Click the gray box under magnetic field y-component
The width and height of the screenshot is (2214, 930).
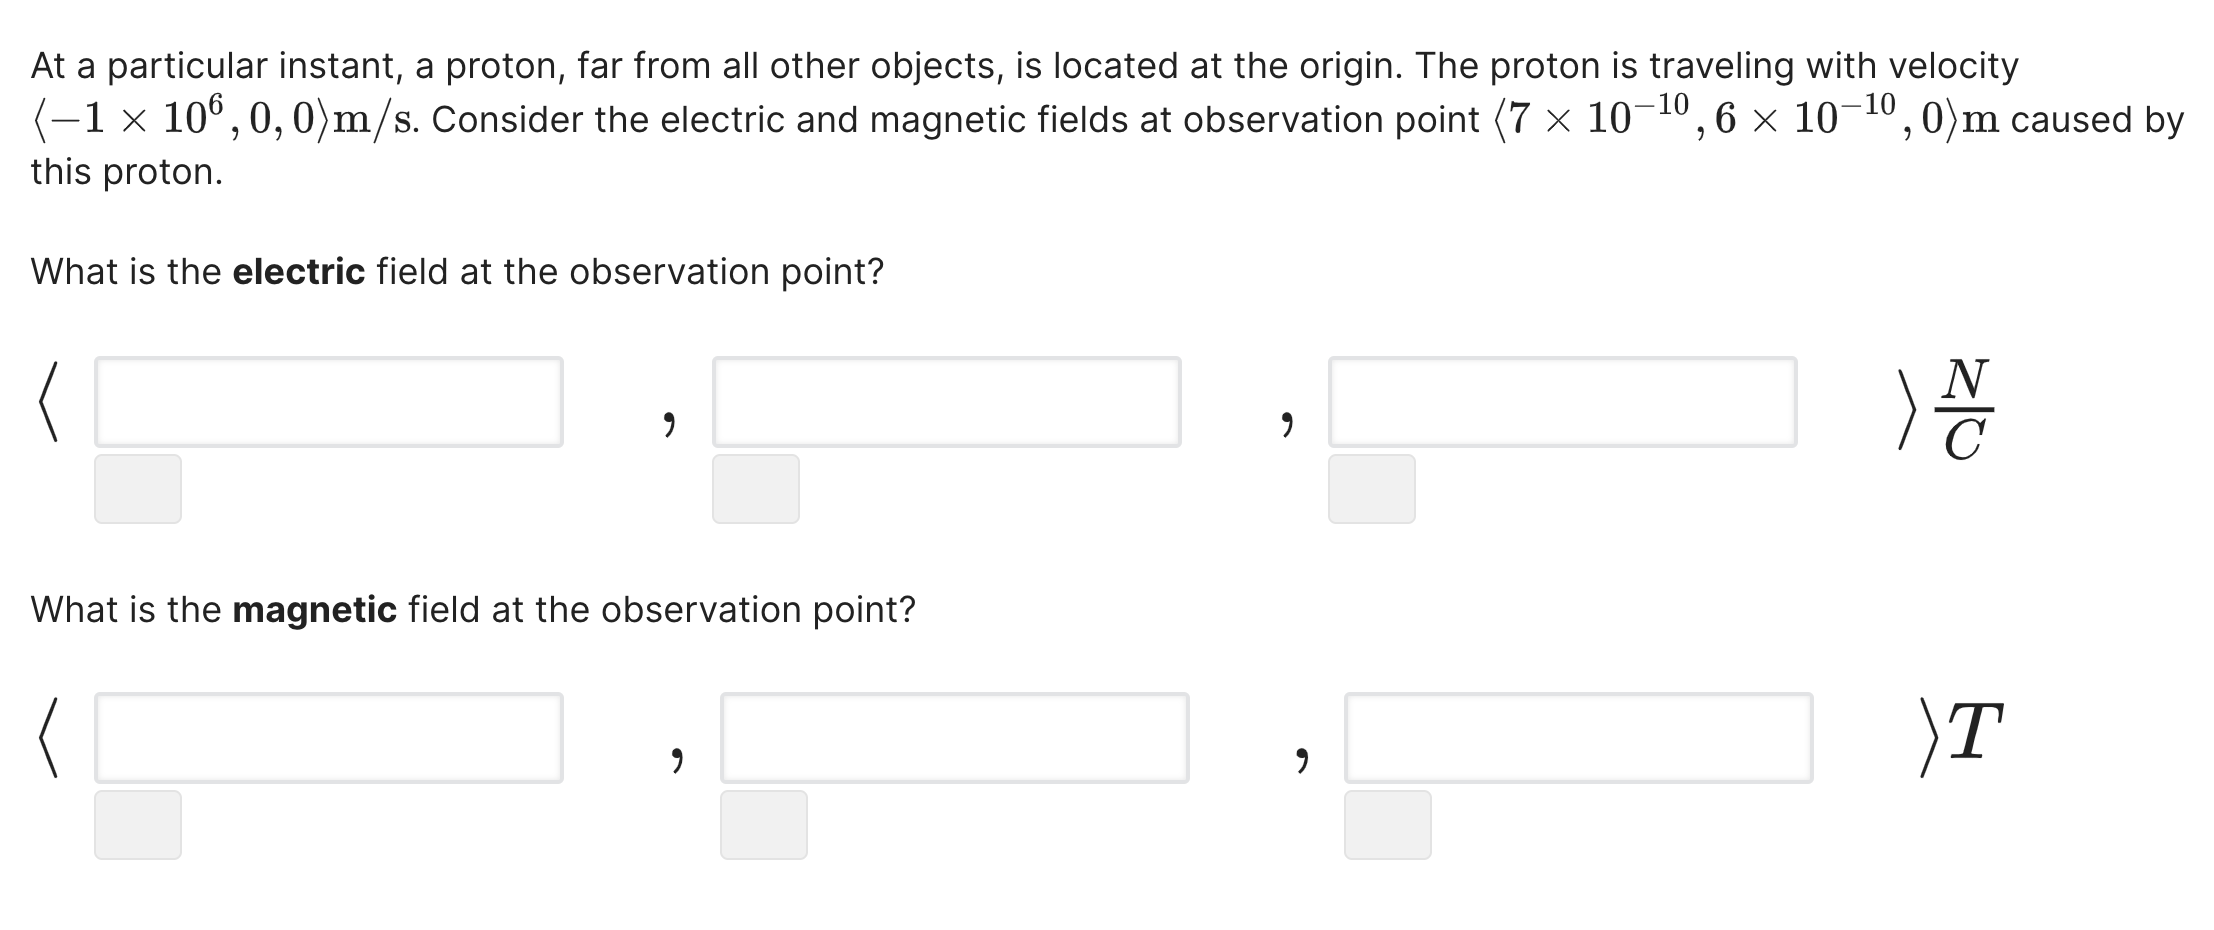pos(764,825)
